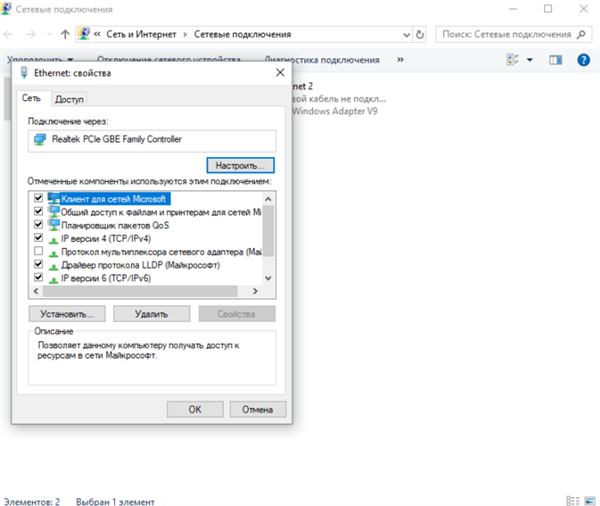Click scroll right arrow in components list
600x506 pixels.
point(255,291)
